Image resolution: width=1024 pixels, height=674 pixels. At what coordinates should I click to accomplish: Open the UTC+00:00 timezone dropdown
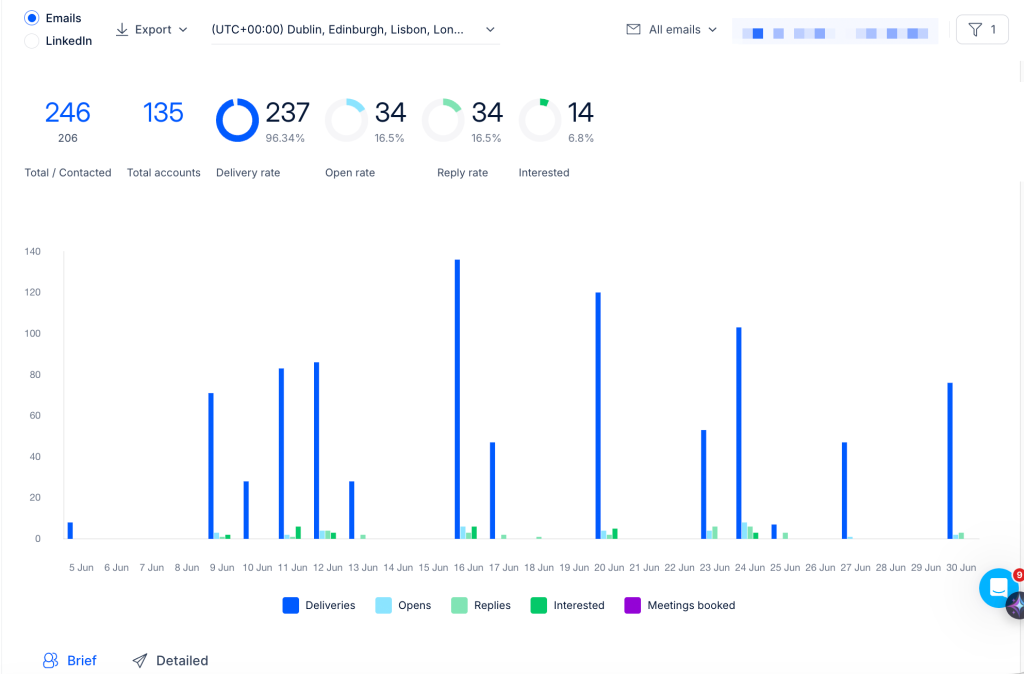tap(355, 29)
